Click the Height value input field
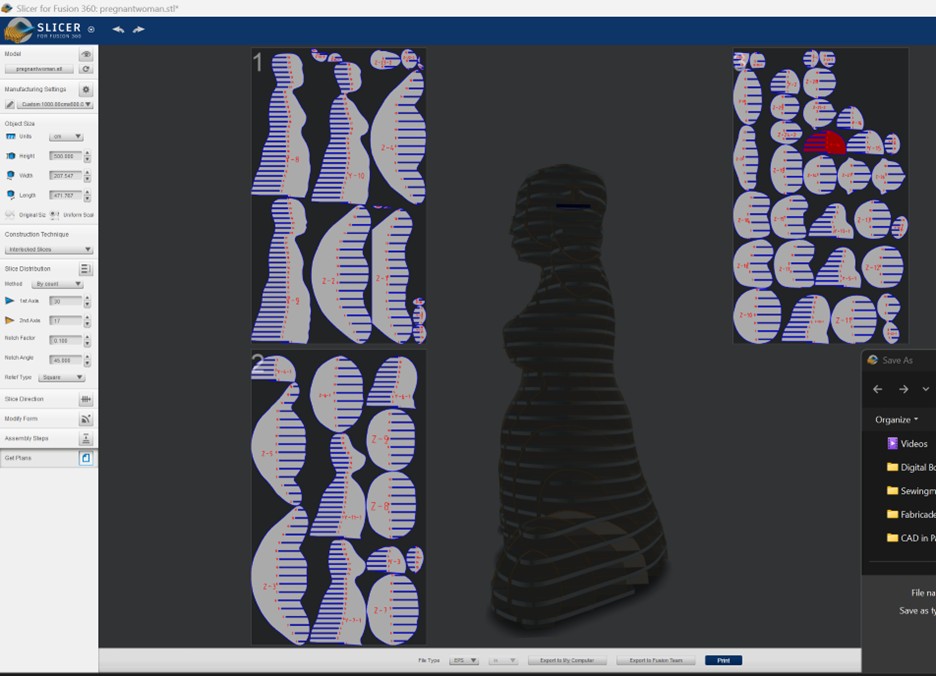 pos(65,156)
